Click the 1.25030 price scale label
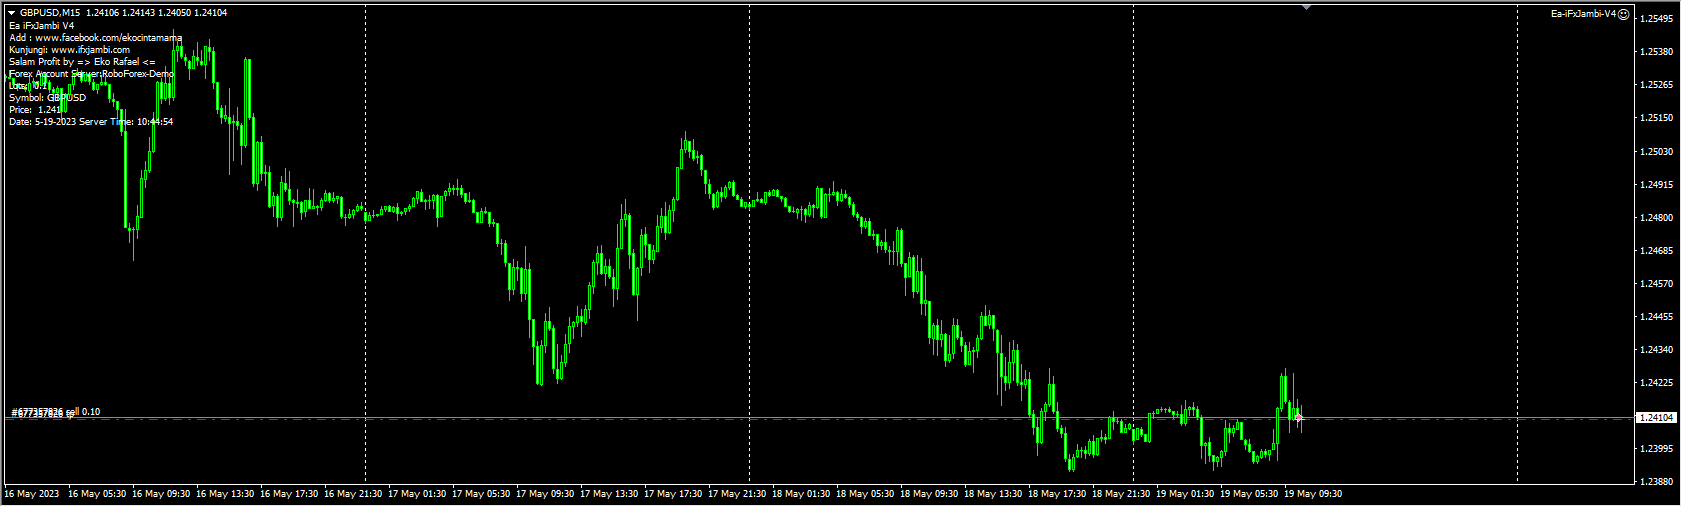 (x=1659, y=152)
